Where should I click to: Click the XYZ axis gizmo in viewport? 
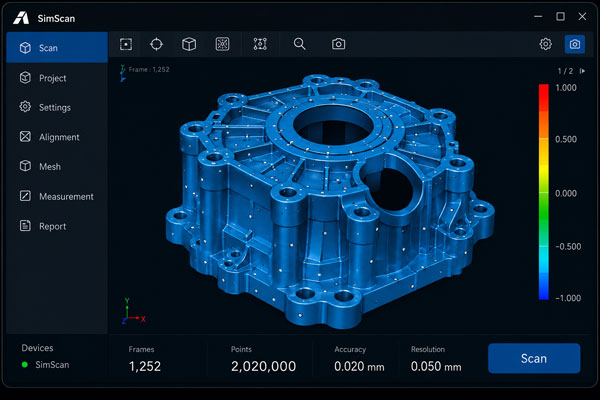tap(133, 311)
